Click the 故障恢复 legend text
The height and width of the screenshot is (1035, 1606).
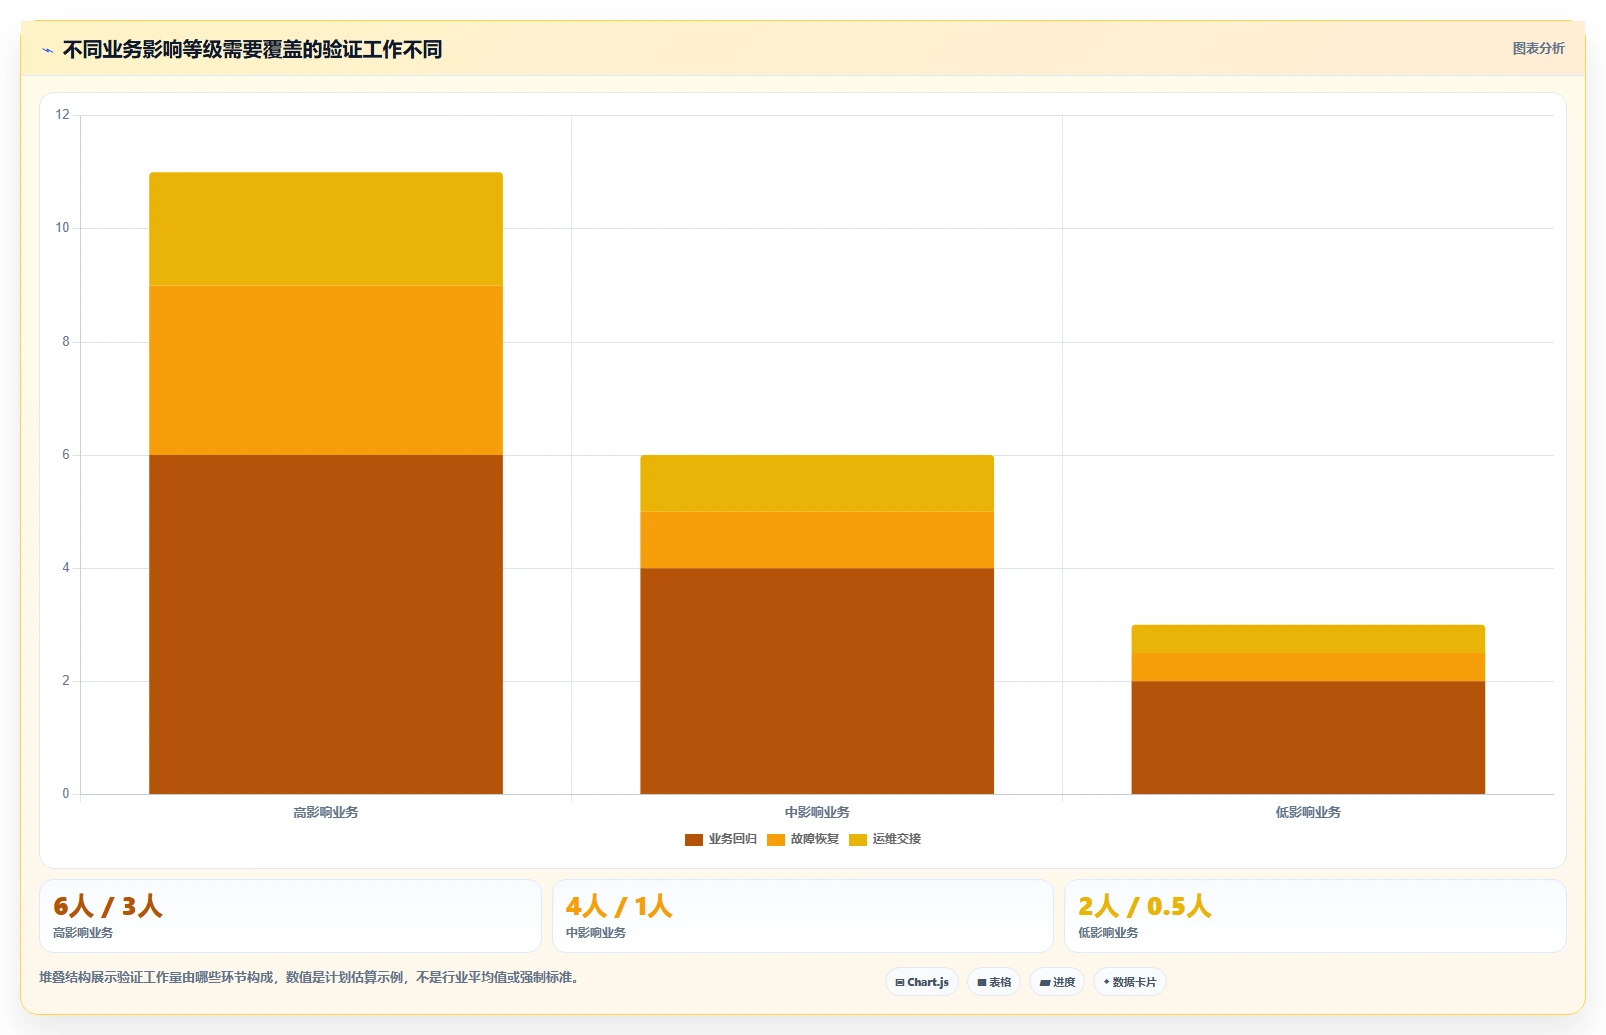click(815, 839)
